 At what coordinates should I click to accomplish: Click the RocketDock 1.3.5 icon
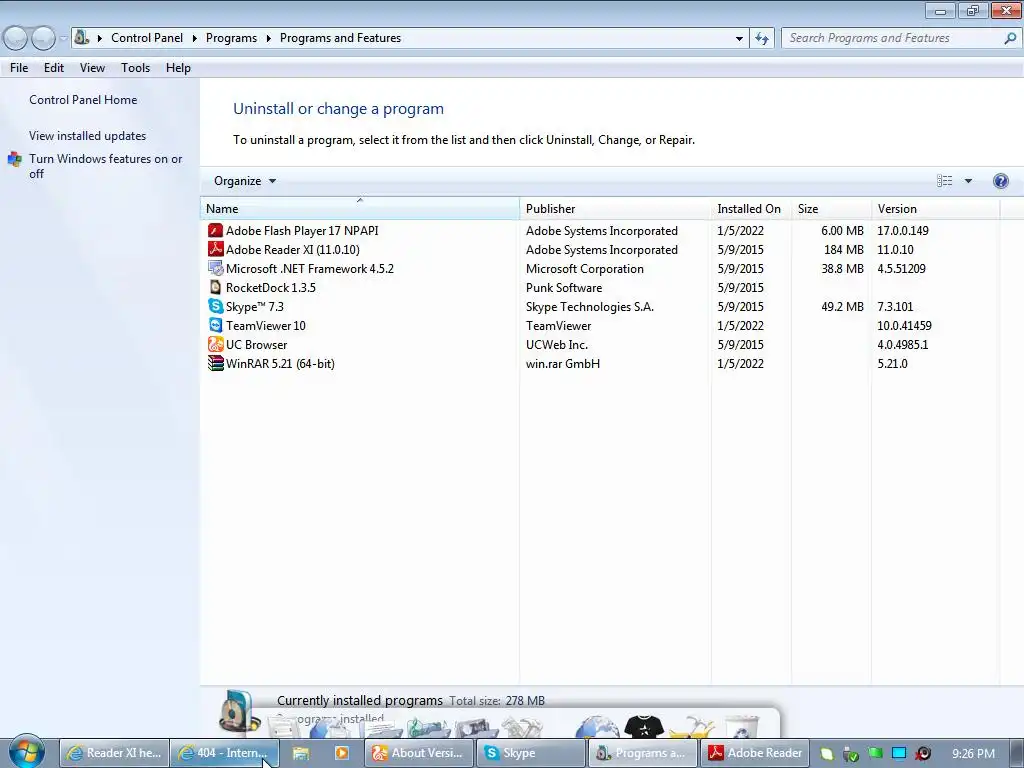[x=216, y=287]
